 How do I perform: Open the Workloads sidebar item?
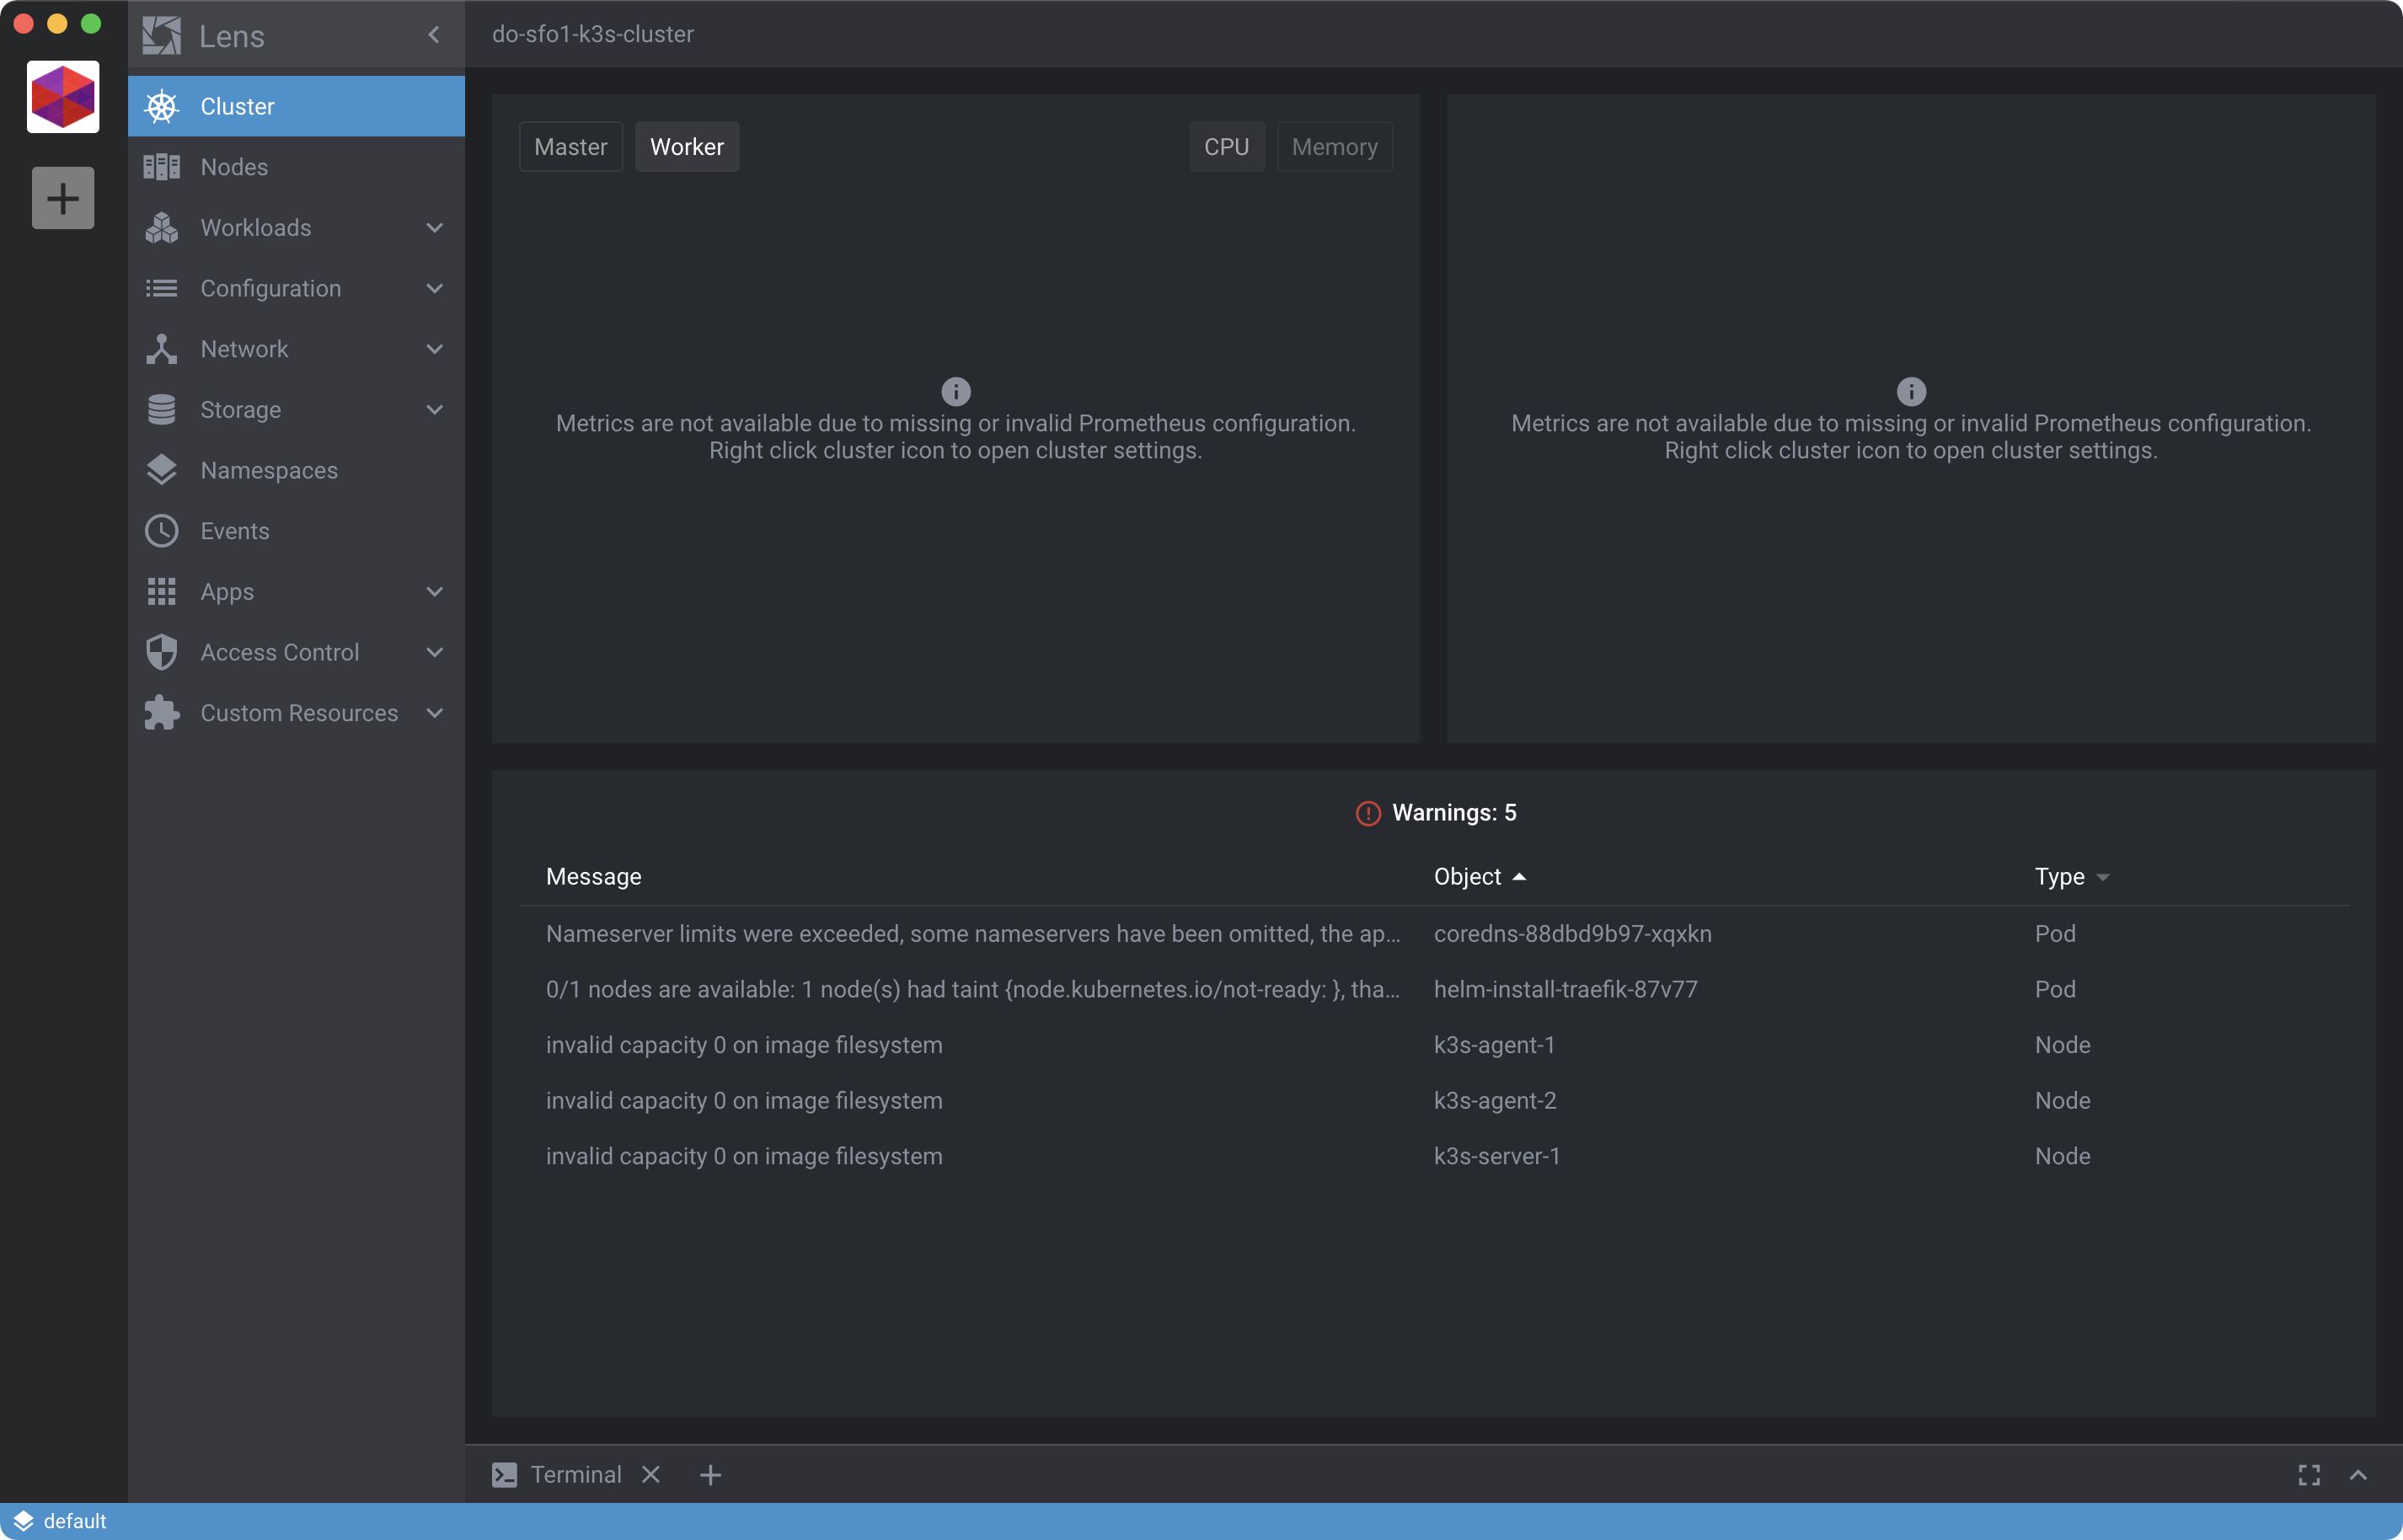296,228
